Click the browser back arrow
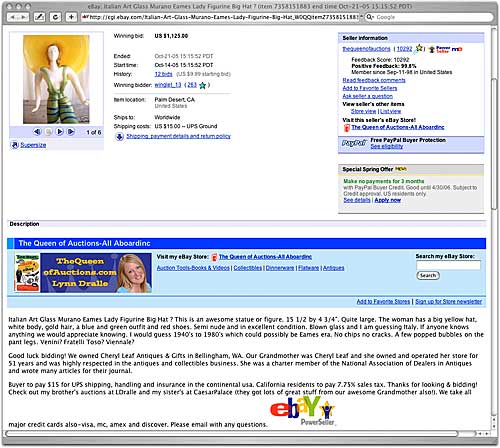The image size is (500, 448). pyautogui.click(x=13, y=17)
